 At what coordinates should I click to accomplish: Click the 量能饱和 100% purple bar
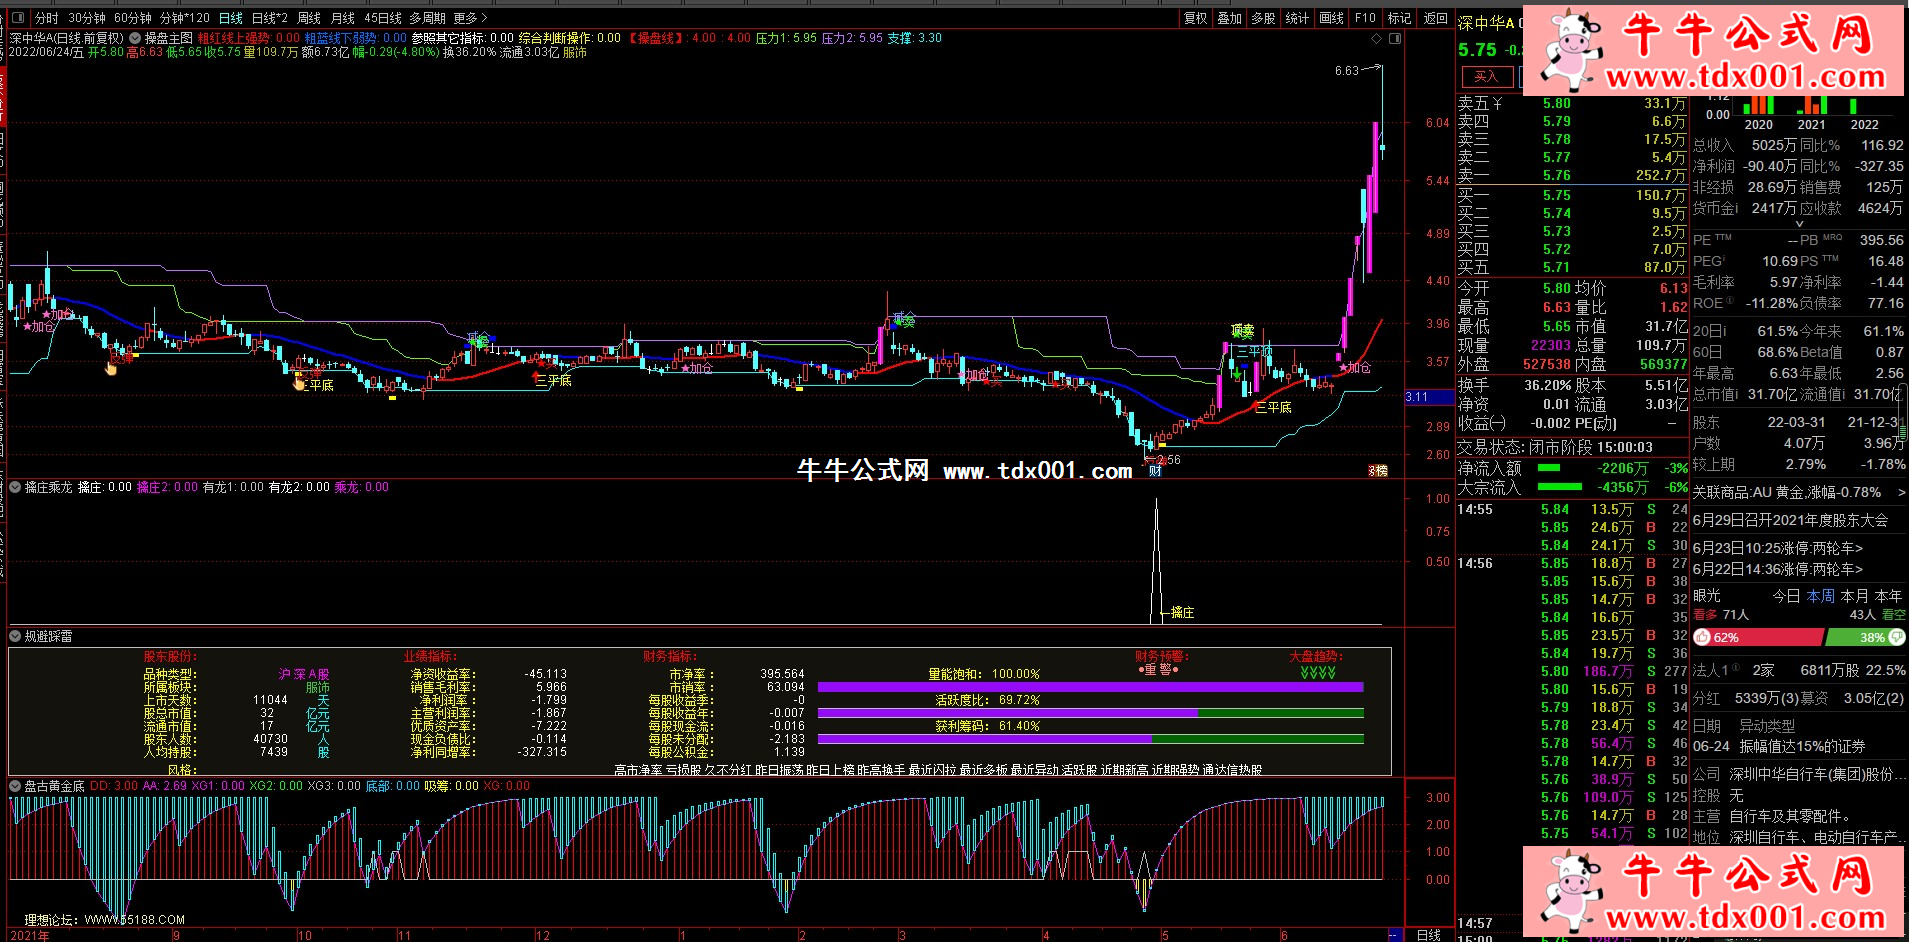click(1090, 687)
